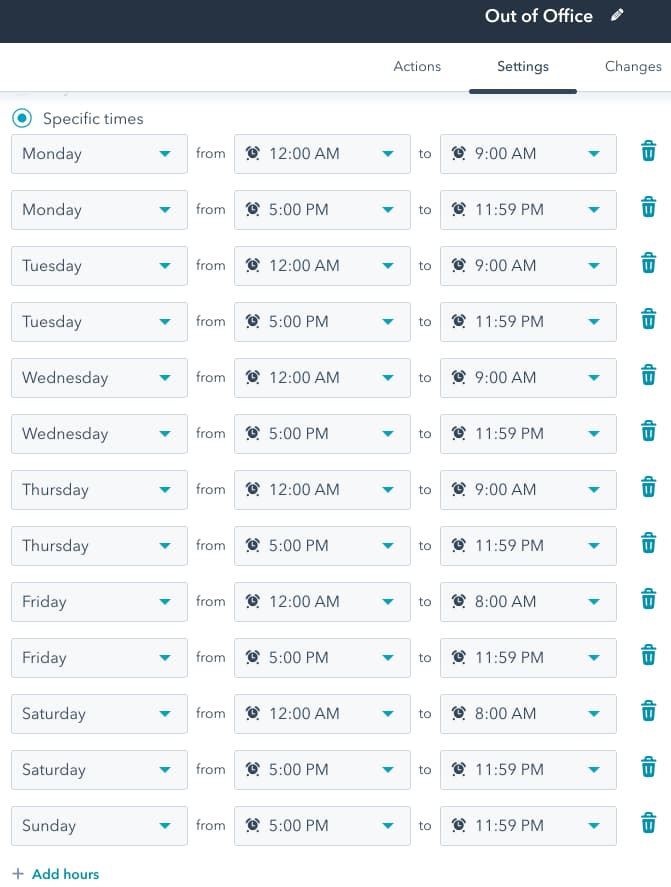
Task: Open the first Monday day dropdown
Action: [99, 154]
